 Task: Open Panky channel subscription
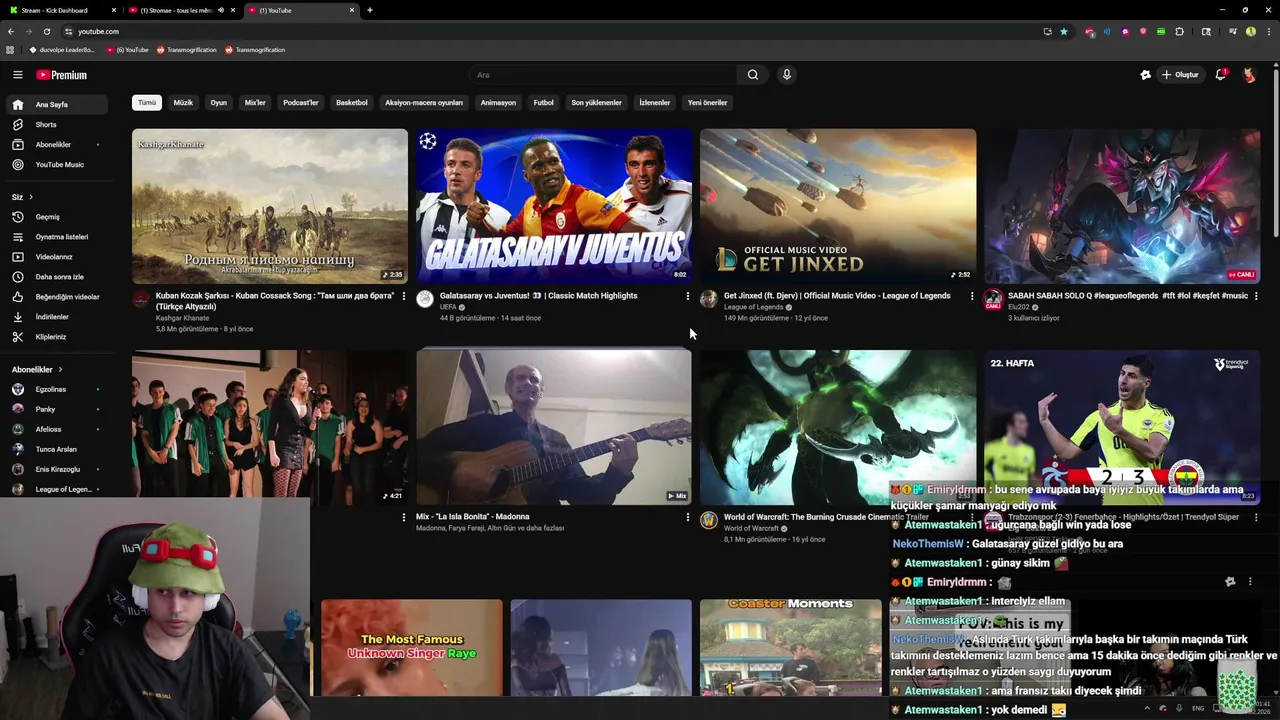(x=58, y=409)
